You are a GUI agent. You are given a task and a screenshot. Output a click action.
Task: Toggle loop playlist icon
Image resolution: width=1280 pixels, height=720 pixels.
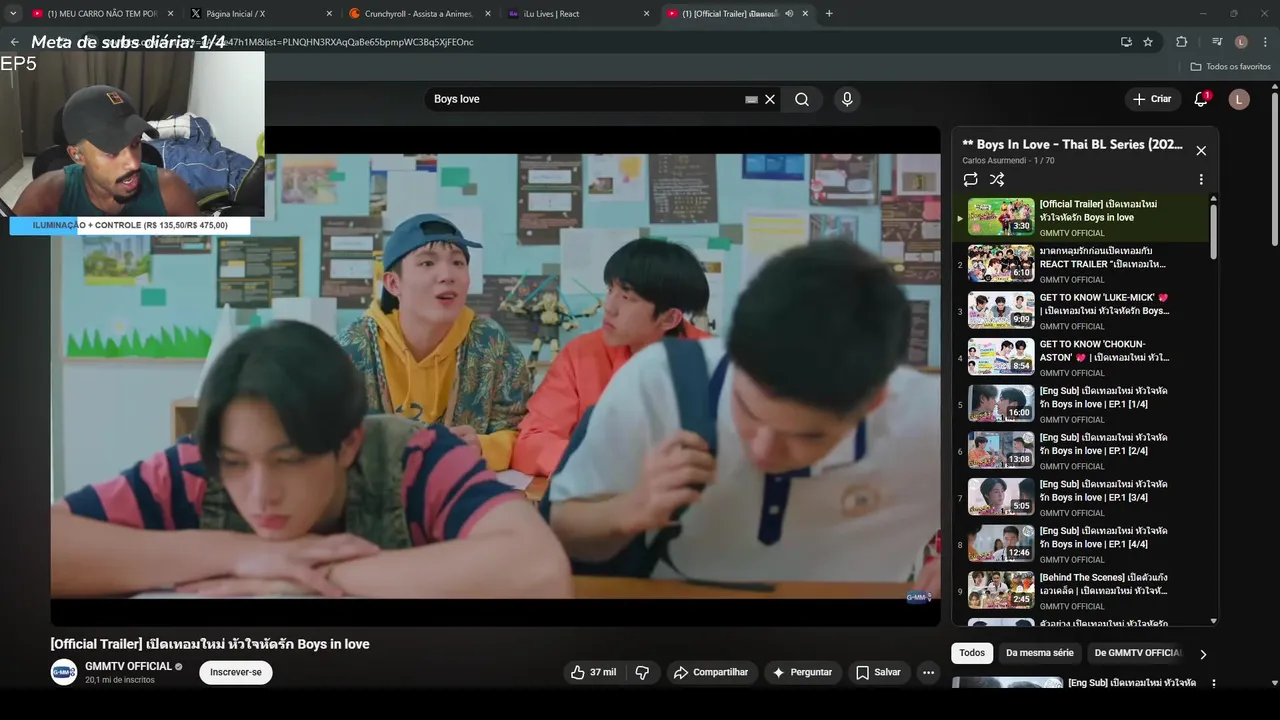coord(970,180)
